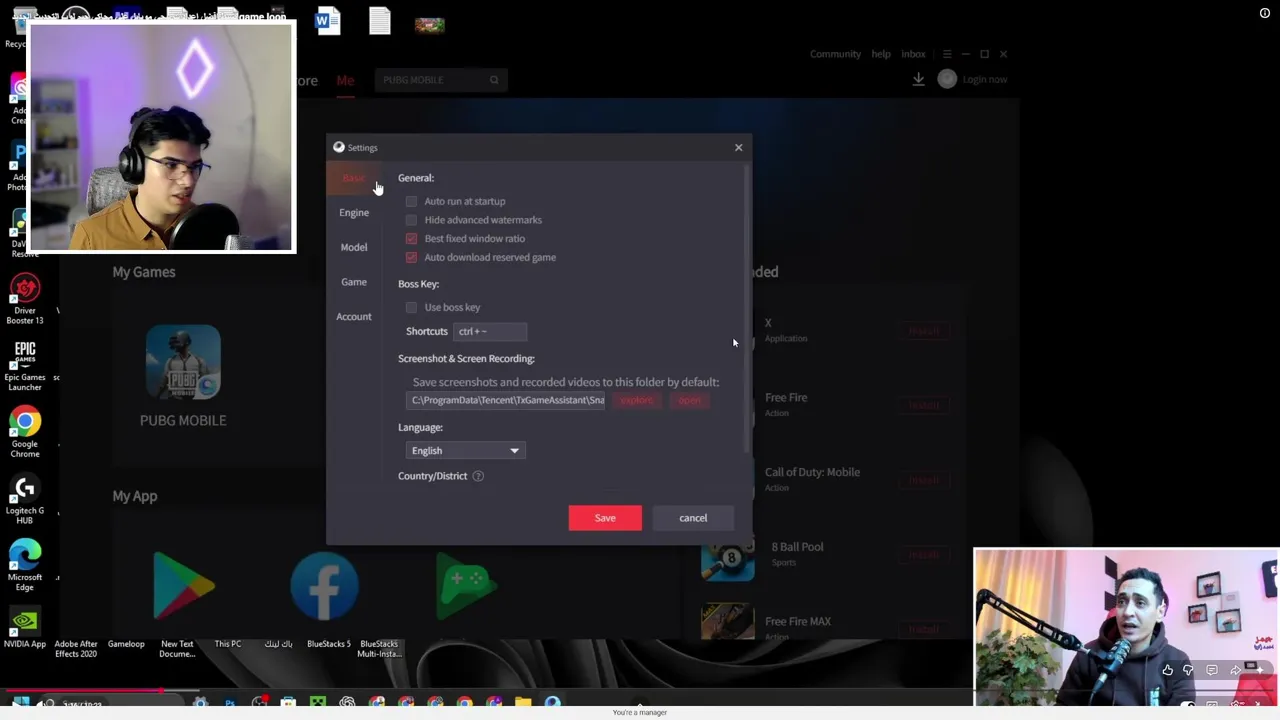This screenshot has height=720, width=1280.
Task: Open Google Chrome desktop icon
Action: 25,432
